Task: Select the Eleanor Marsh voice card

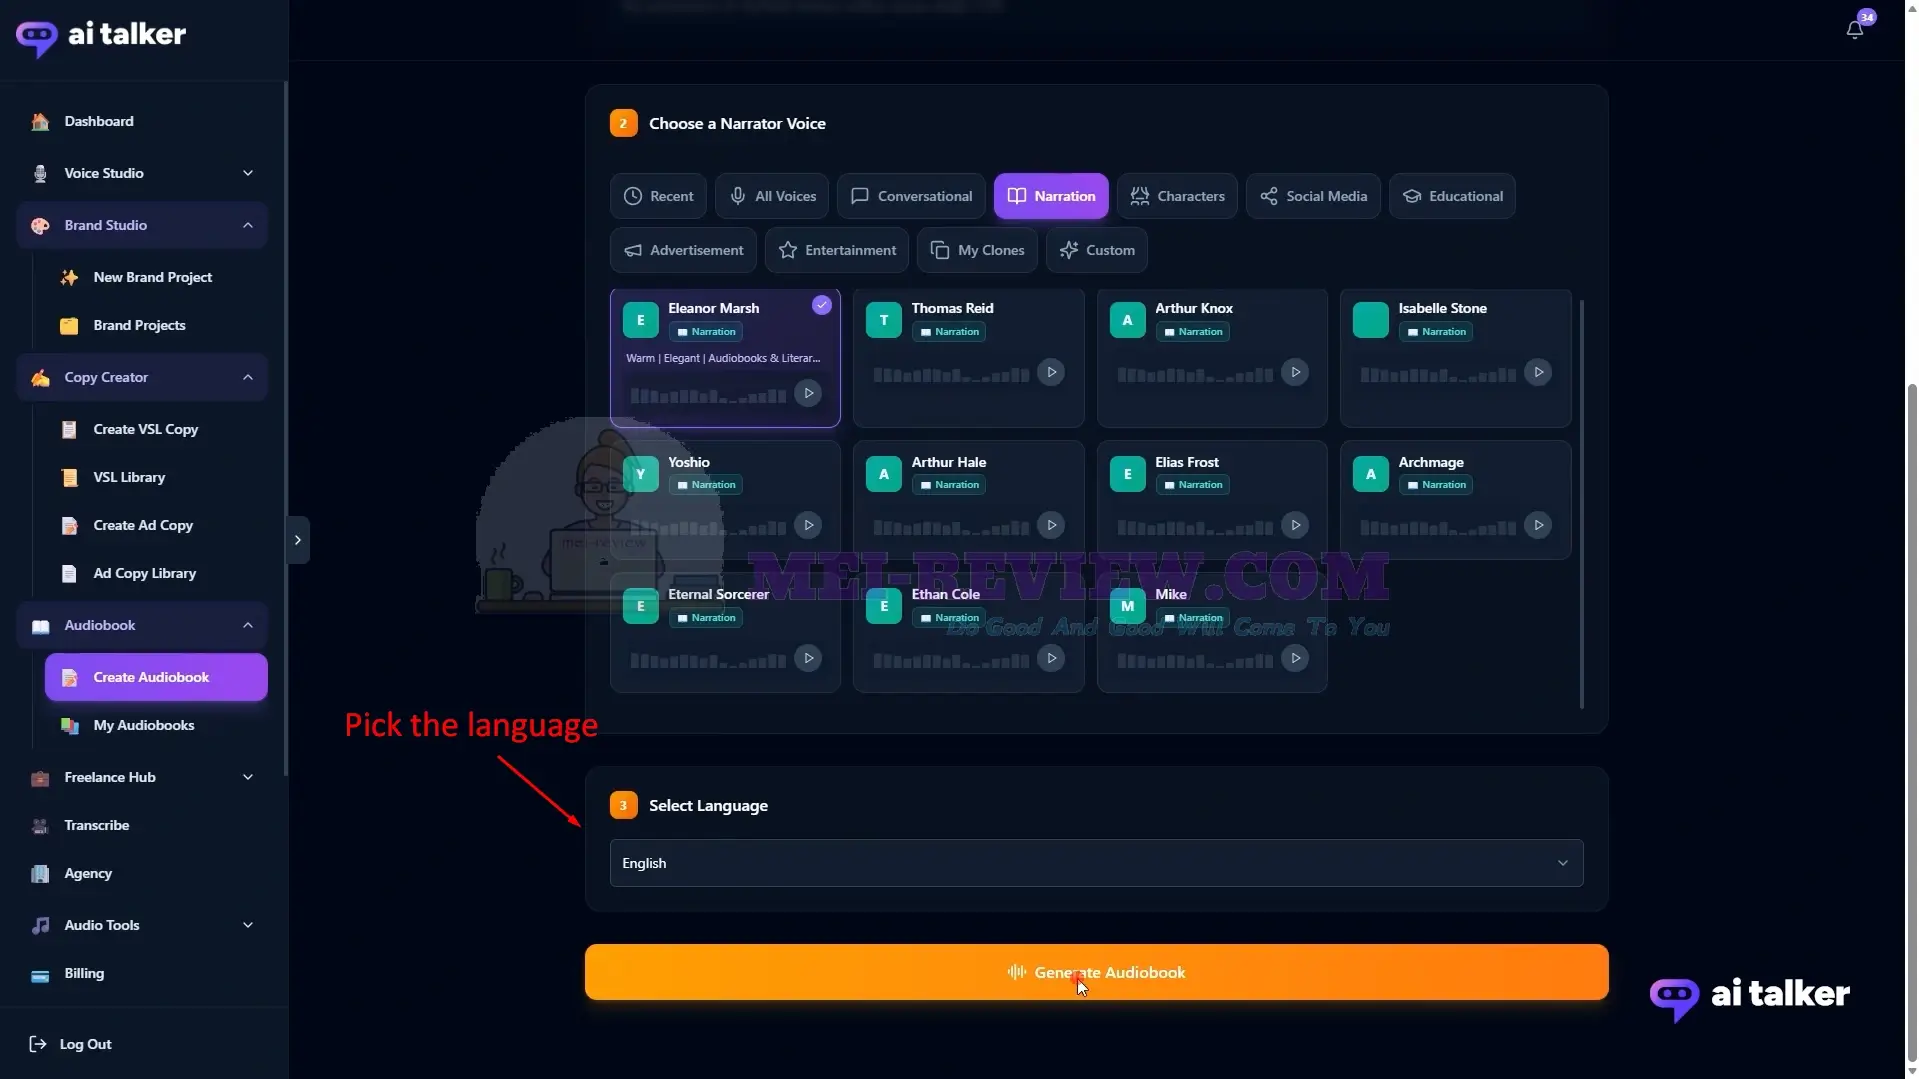Action: pyautogui.click(x=725, y=358)
